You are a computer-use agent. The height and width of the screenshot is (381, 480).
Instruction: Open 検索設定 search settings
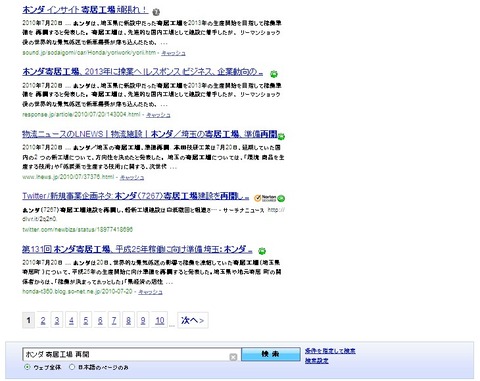pyautogui.click(x=317, y=361)
